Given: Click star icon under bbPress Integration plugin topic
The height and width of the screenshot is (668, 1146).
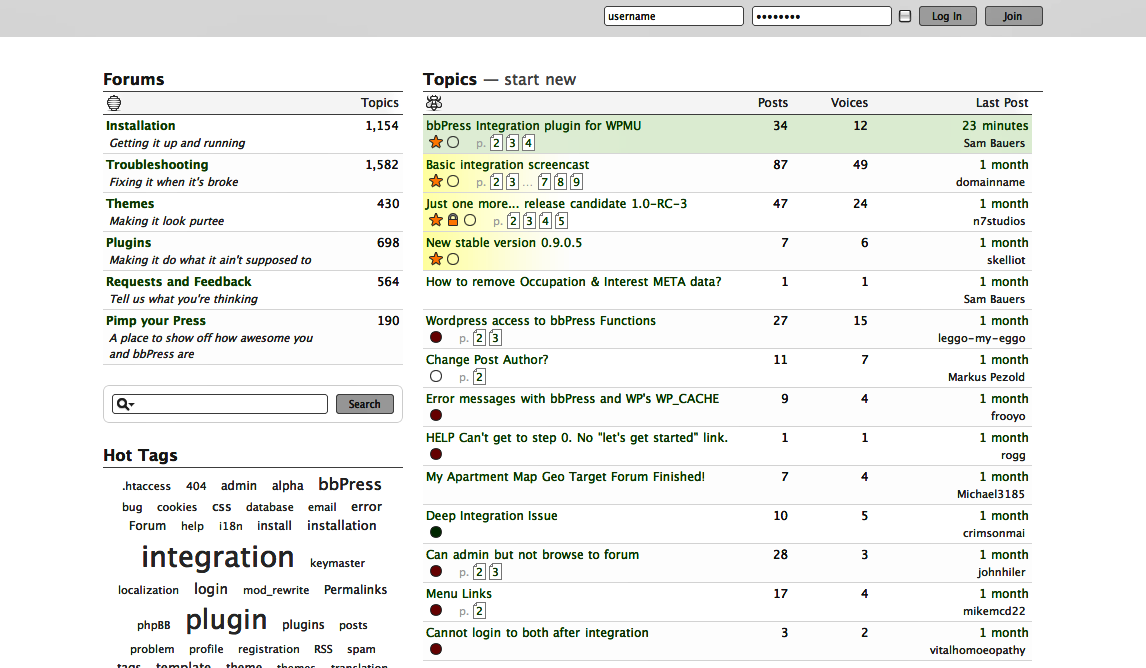Looking at the screenshot, I should click(436, 143).
